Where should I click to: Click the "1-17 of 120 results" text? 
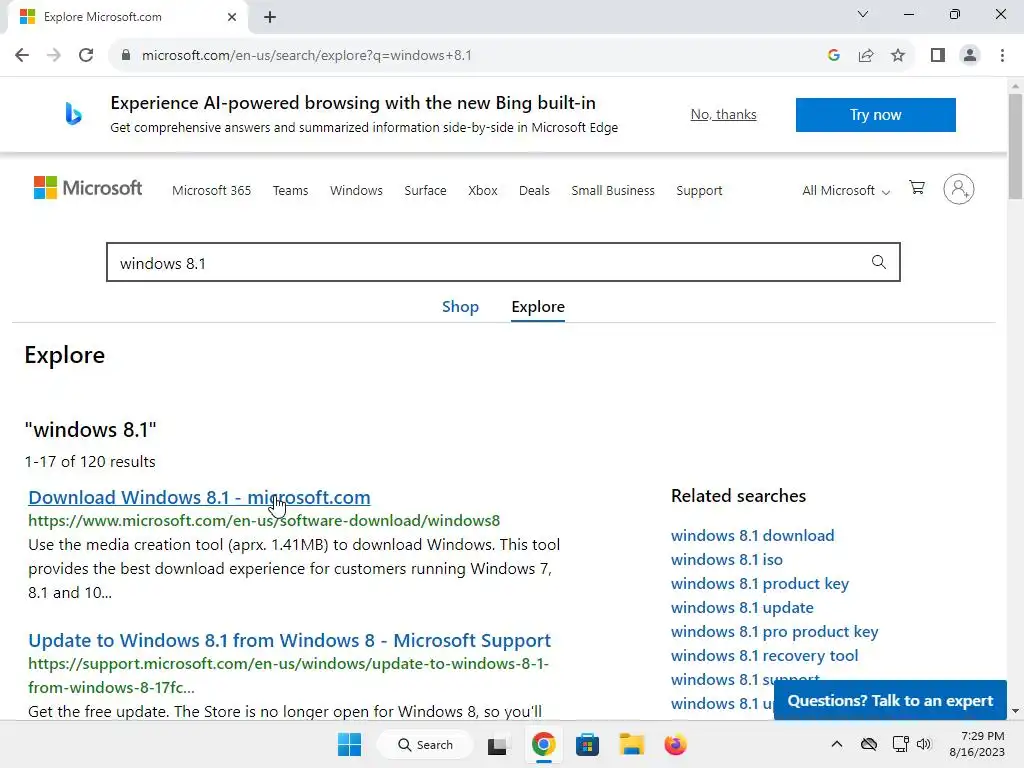coord(90,462)
